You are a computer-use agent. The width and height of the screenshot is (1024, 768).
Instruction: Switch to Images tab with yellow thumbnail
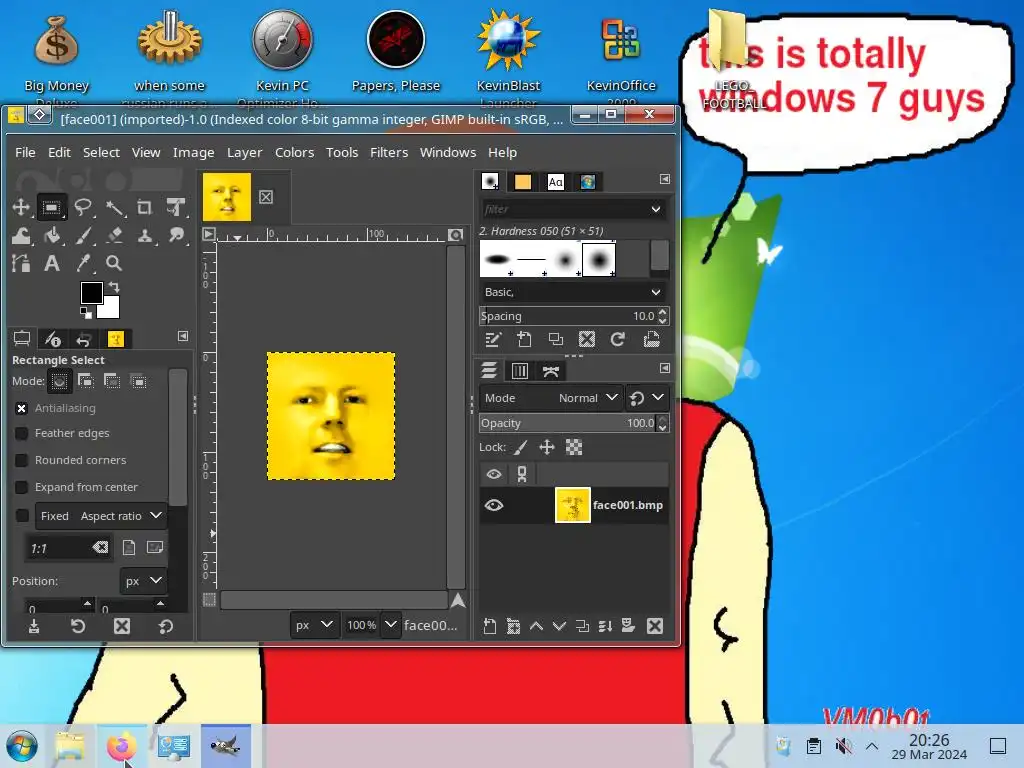click(x=116, y=339)
